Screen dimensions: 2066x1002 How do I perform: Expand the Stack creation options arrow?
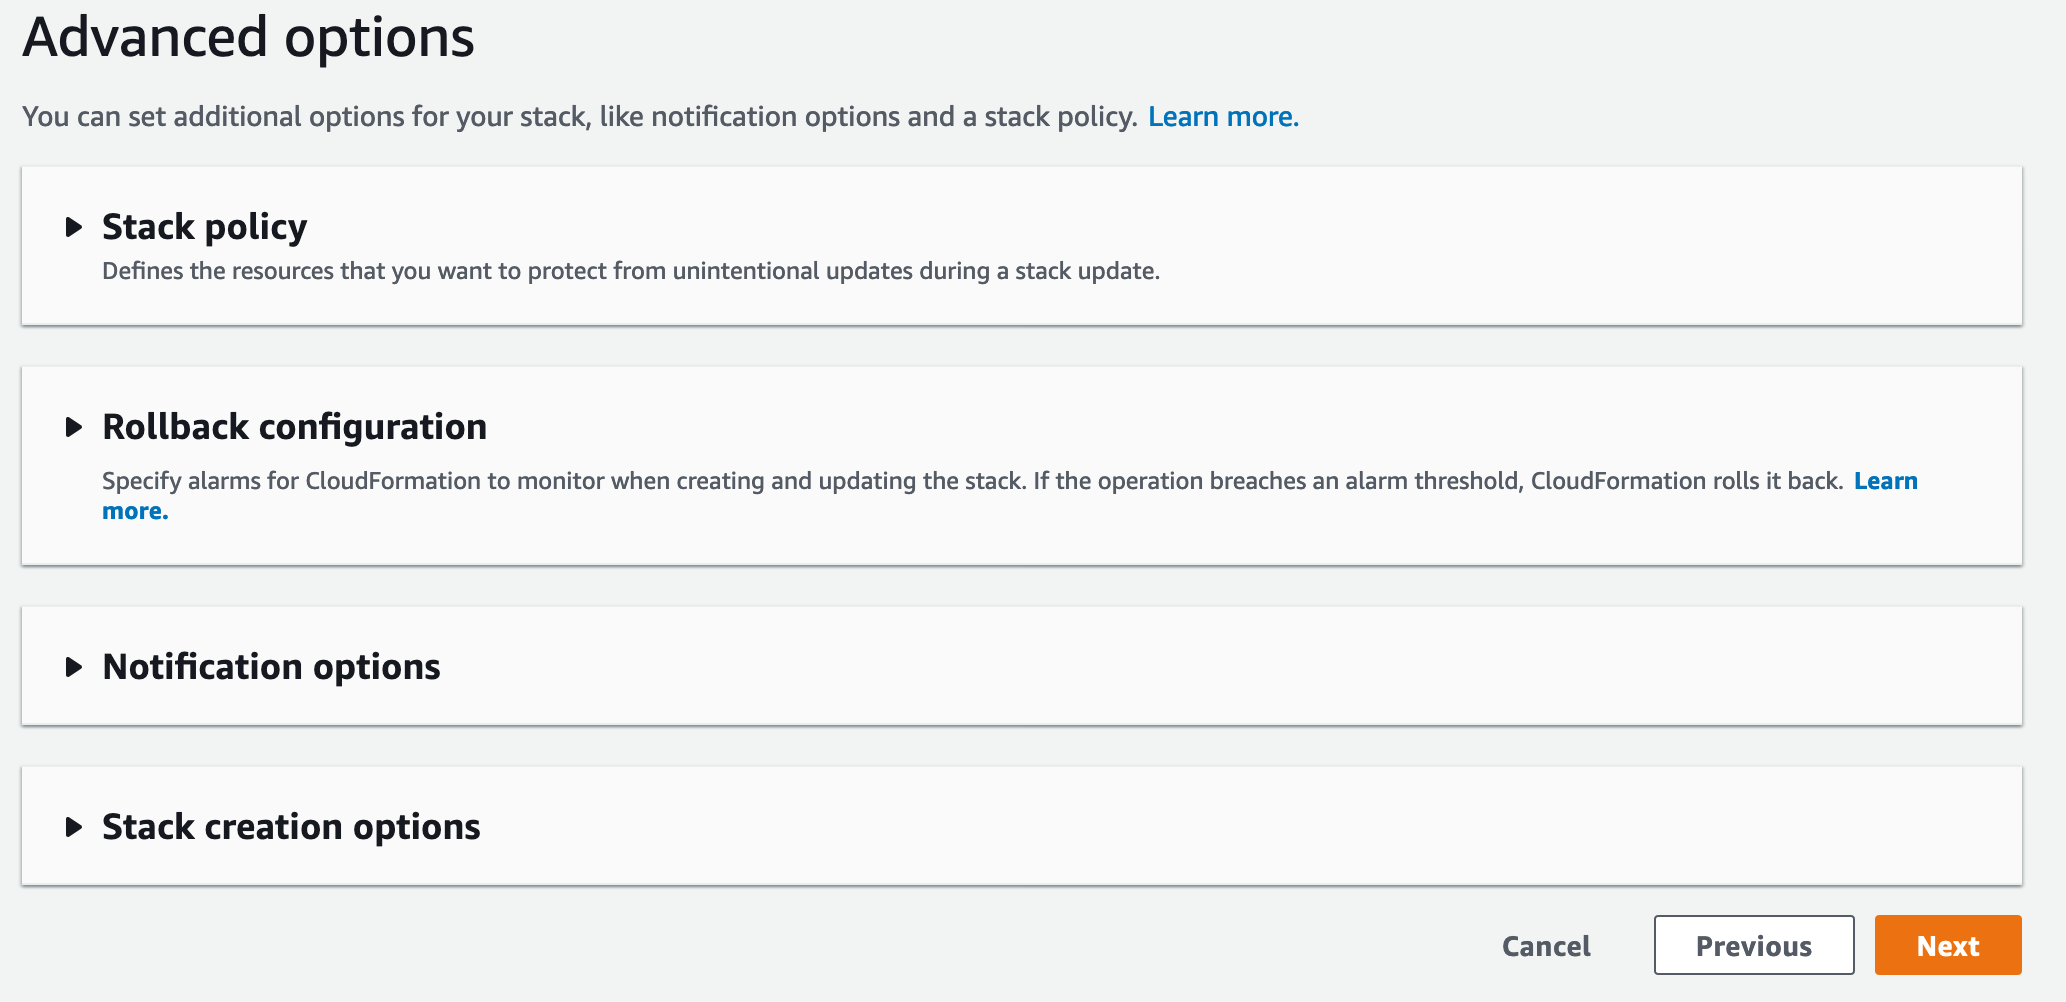(73, 827)
